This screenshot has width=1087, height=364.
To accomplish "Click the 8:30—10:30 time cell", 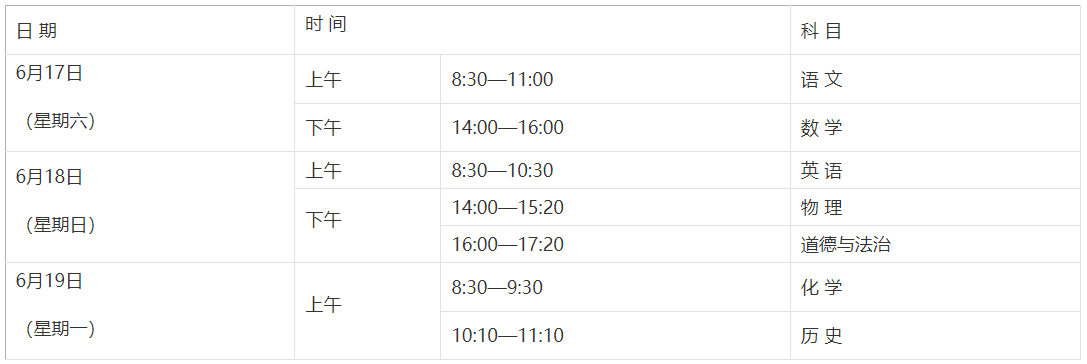I will click(615, 171).
